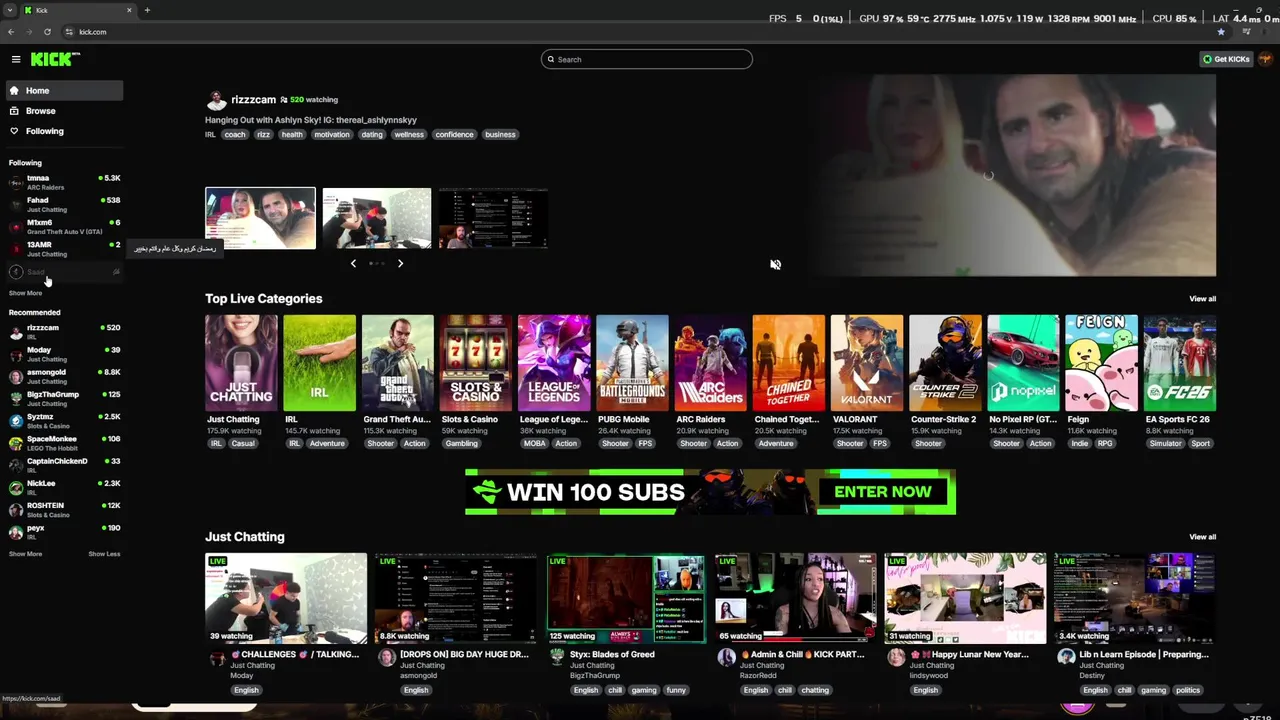1280x720 pixels.
Task: Focus the Search field
Action: click(647, 59)
